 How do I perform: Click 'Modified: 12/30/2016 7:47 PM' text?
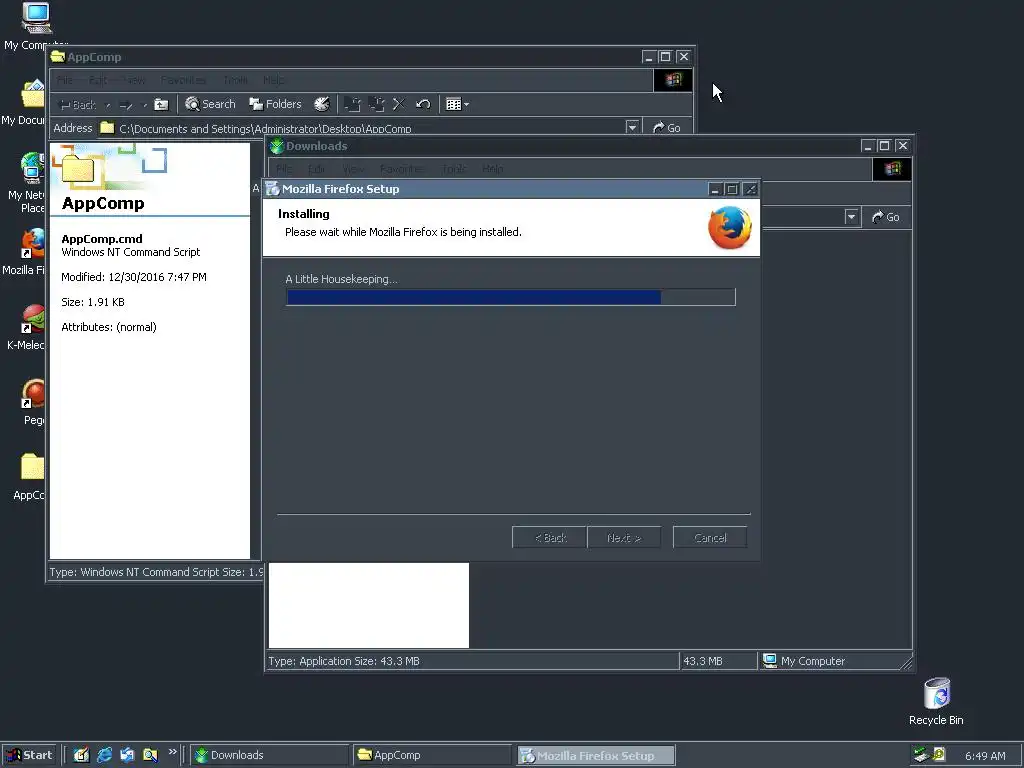coord(134,277)
